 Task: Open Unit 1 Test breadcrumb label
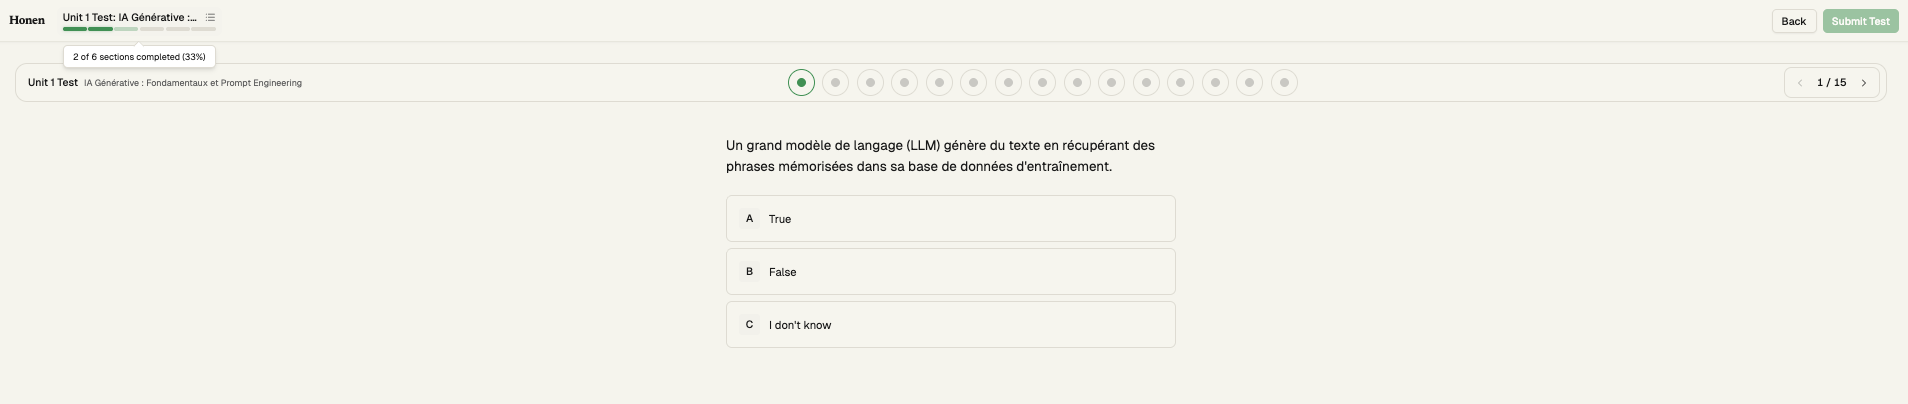point(53,83)
